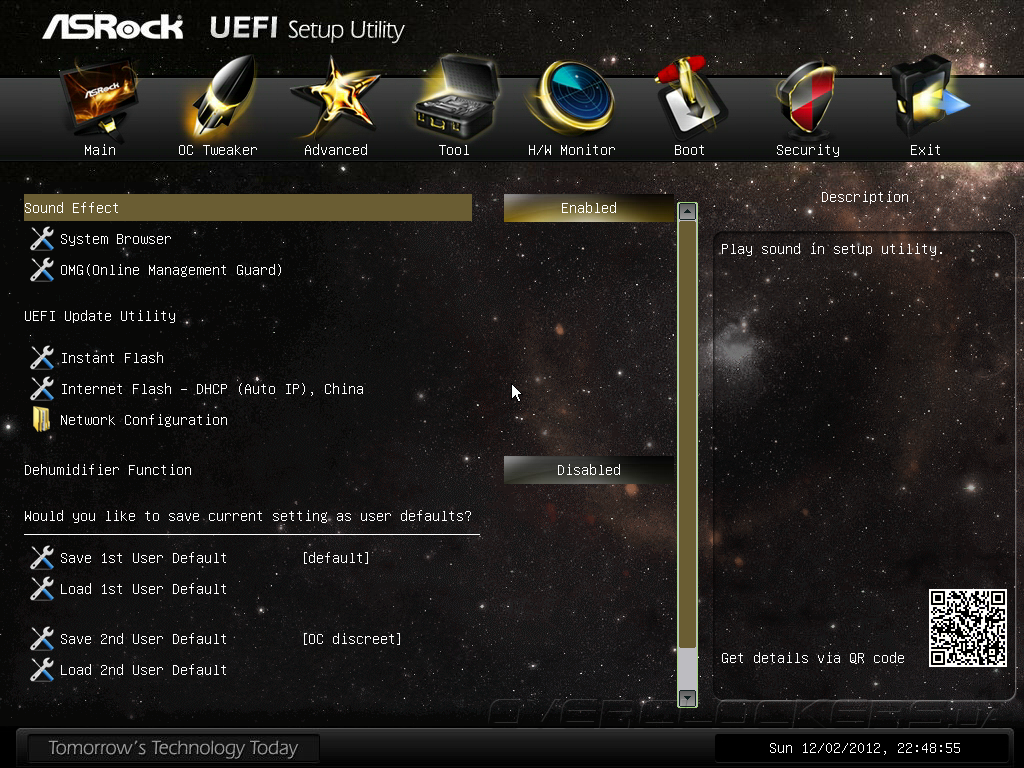
Task: Select the Tool toolbox icon
Action: [x=456, y=97]
